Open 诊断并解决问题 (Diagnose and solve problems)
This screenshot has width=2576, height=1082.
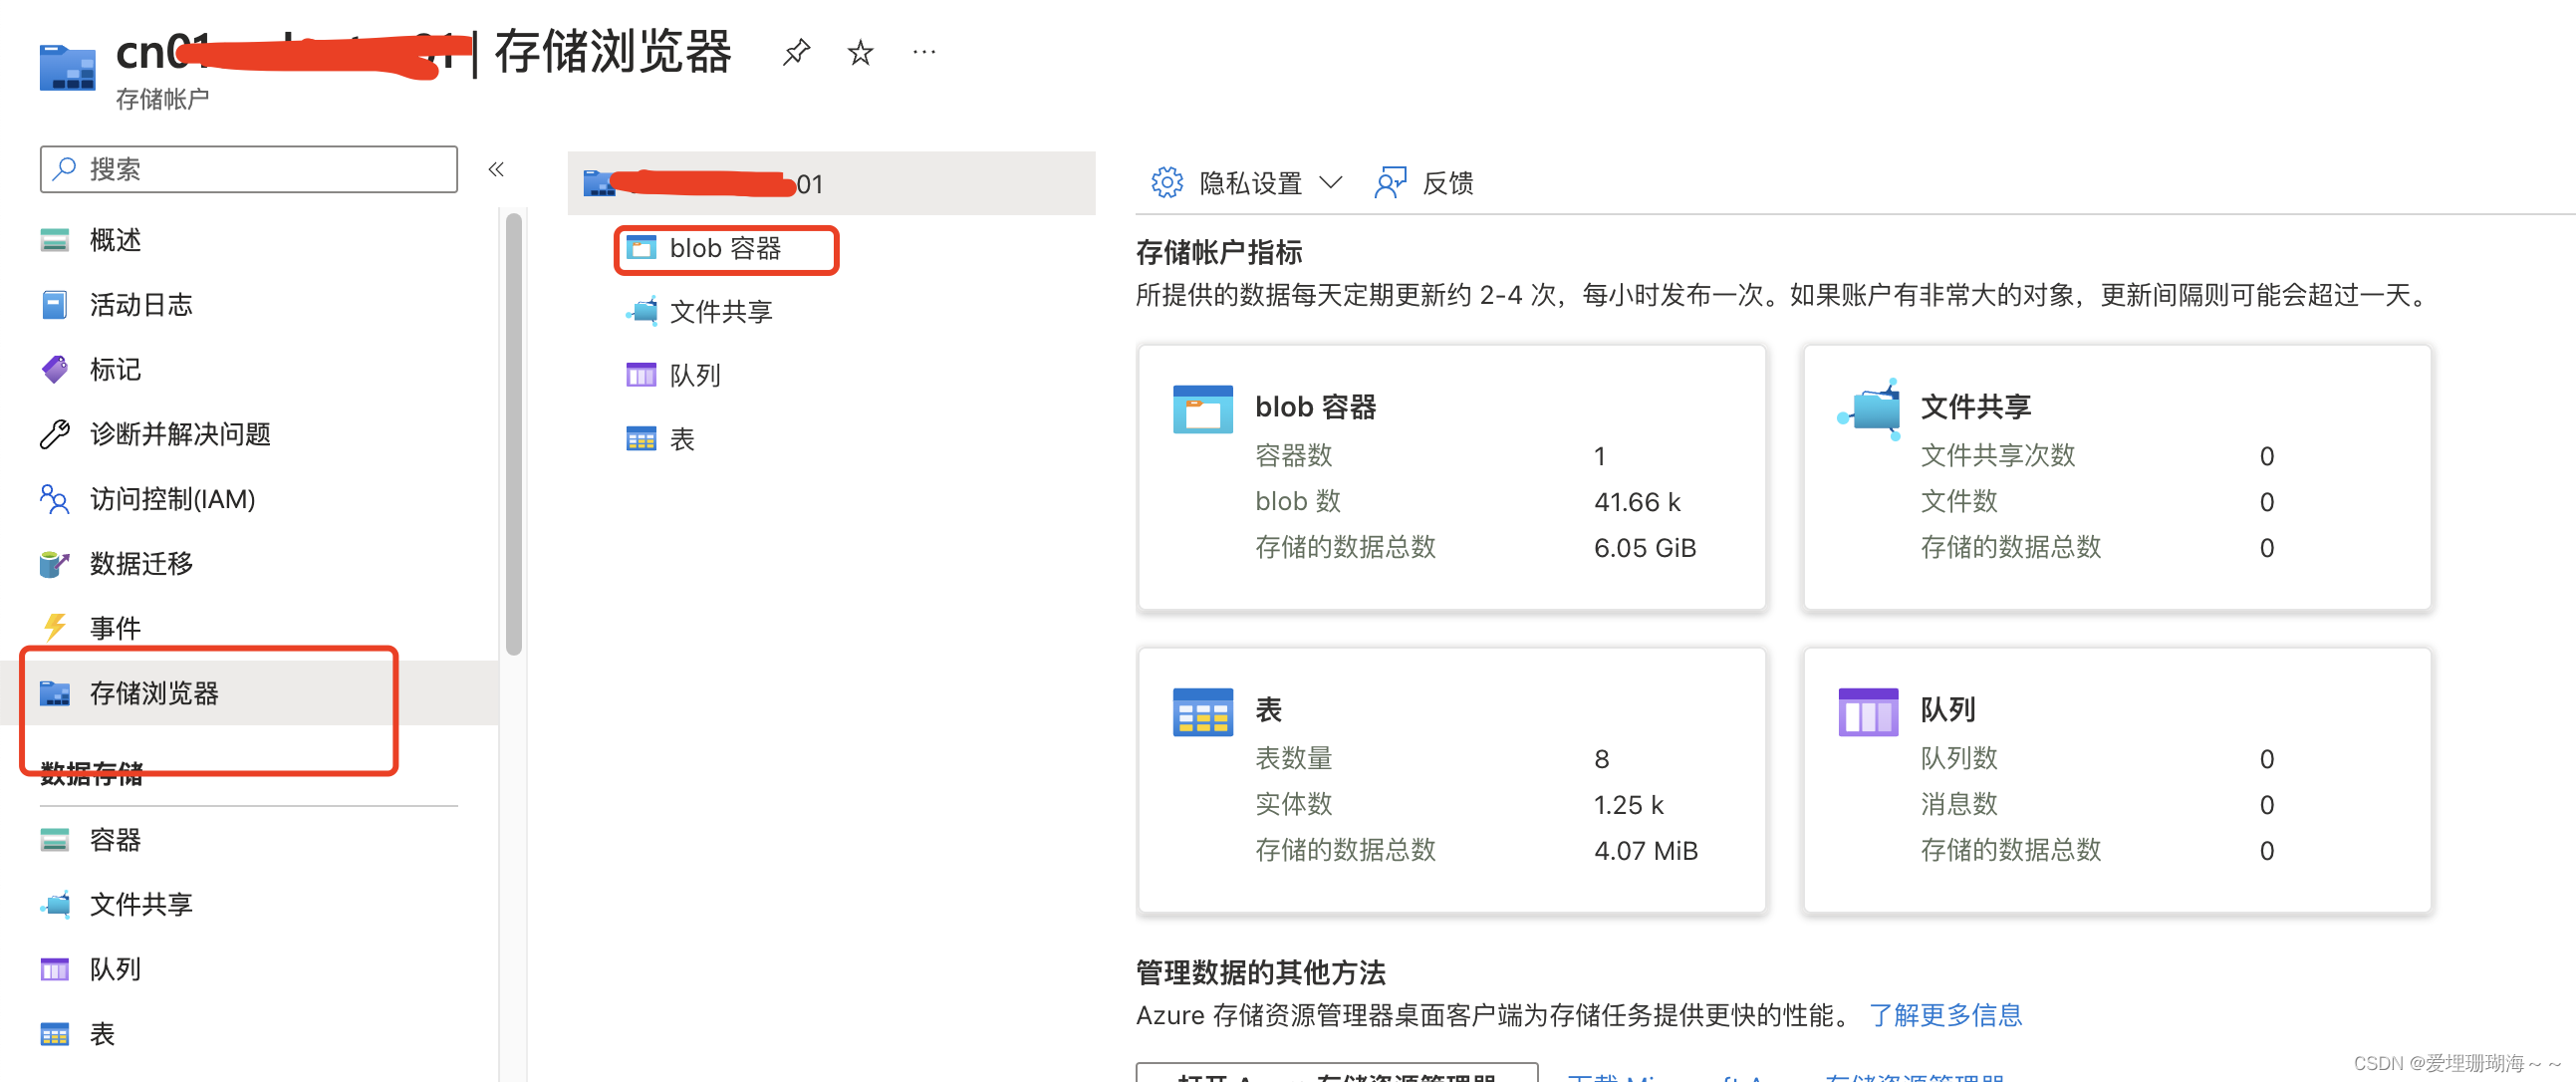[x=180, y=434]
